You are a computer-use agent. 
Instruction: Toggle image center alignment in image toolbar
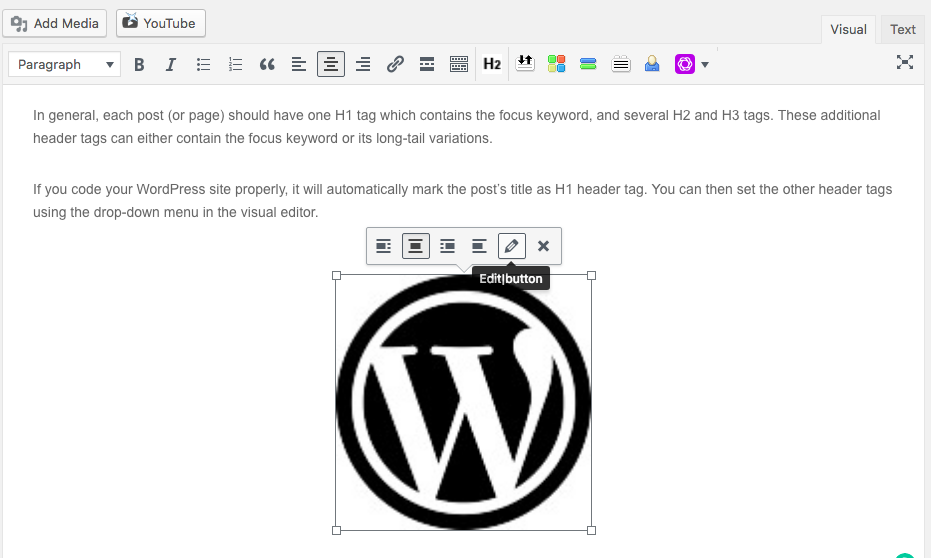pos(416,246)
